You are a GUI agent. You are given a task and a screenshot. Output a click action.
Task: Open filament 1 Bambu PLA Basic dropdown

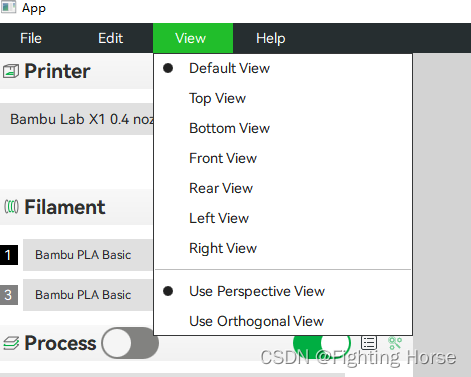click(x=88, y=255)
